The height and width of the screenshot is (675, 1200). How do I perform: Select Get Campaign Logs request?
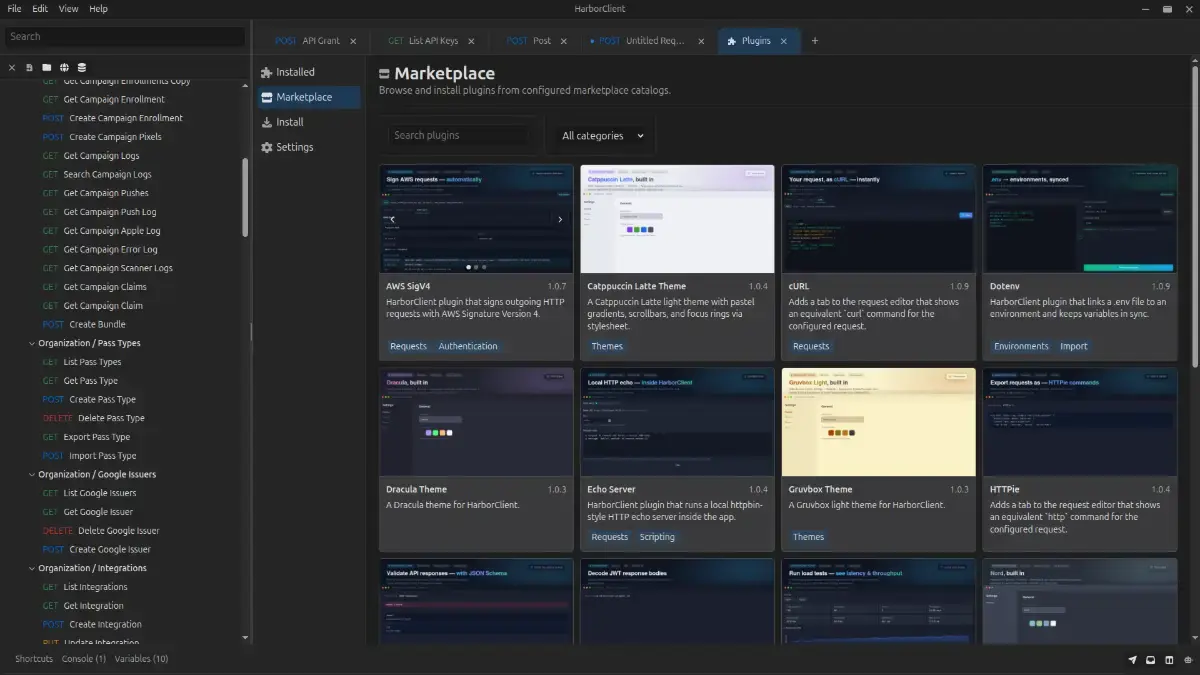101,156
